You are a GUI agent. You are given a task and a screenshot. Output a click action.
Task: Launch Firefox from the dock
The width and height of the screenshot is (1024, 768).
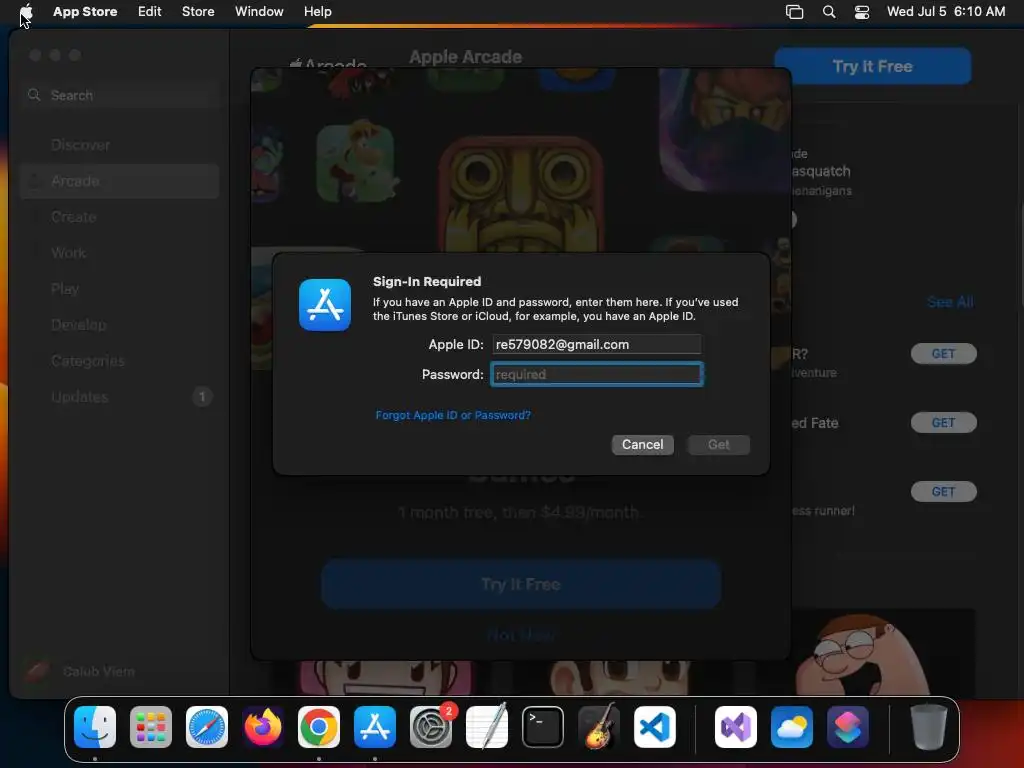pos(263,727)
